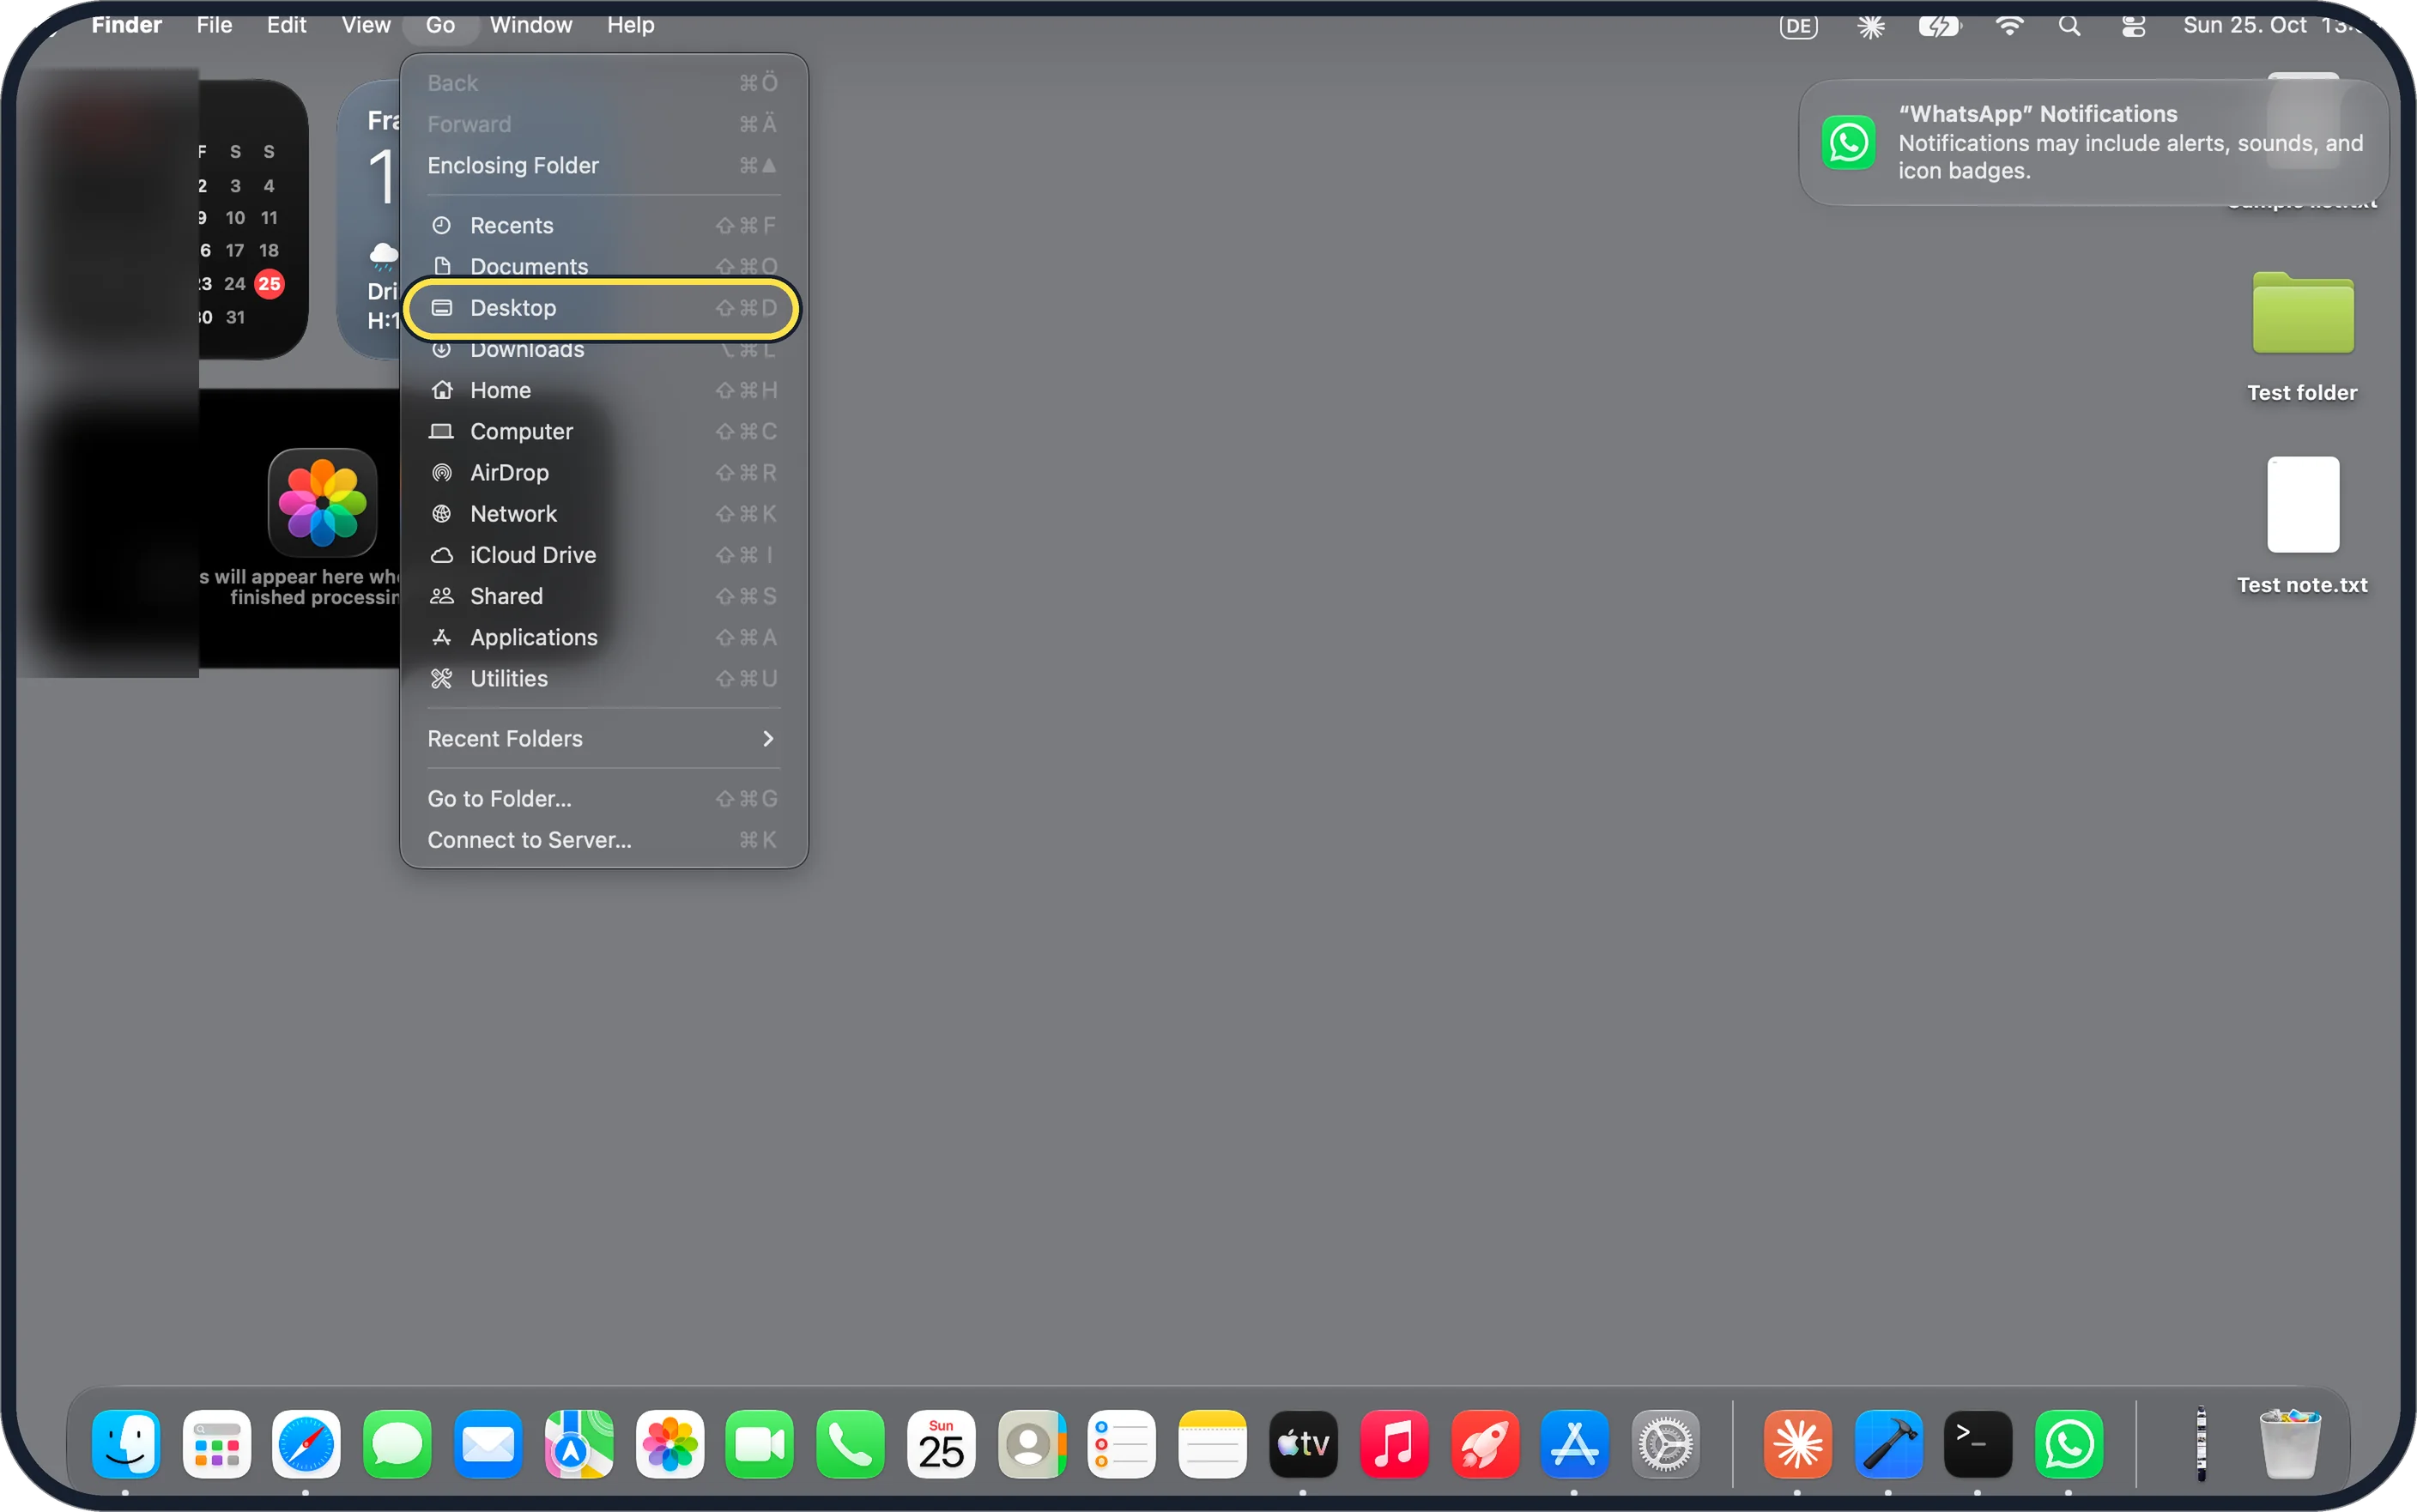
Task: Open the Help menu
Action: (x=630, y=25)
